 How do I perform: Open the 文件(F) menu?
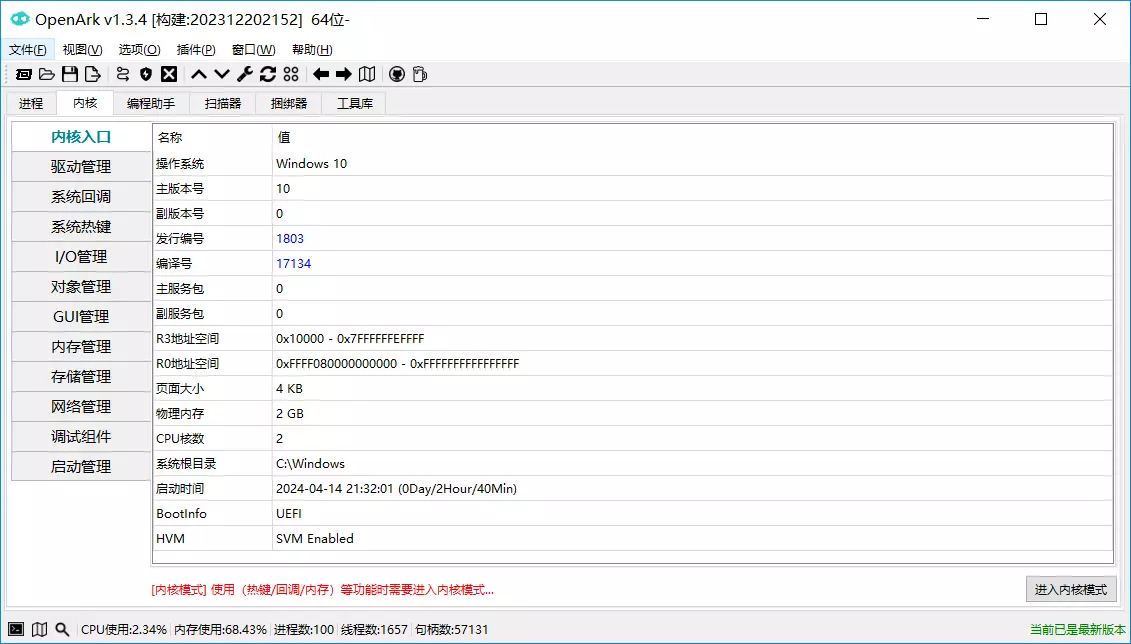[28, 50]
